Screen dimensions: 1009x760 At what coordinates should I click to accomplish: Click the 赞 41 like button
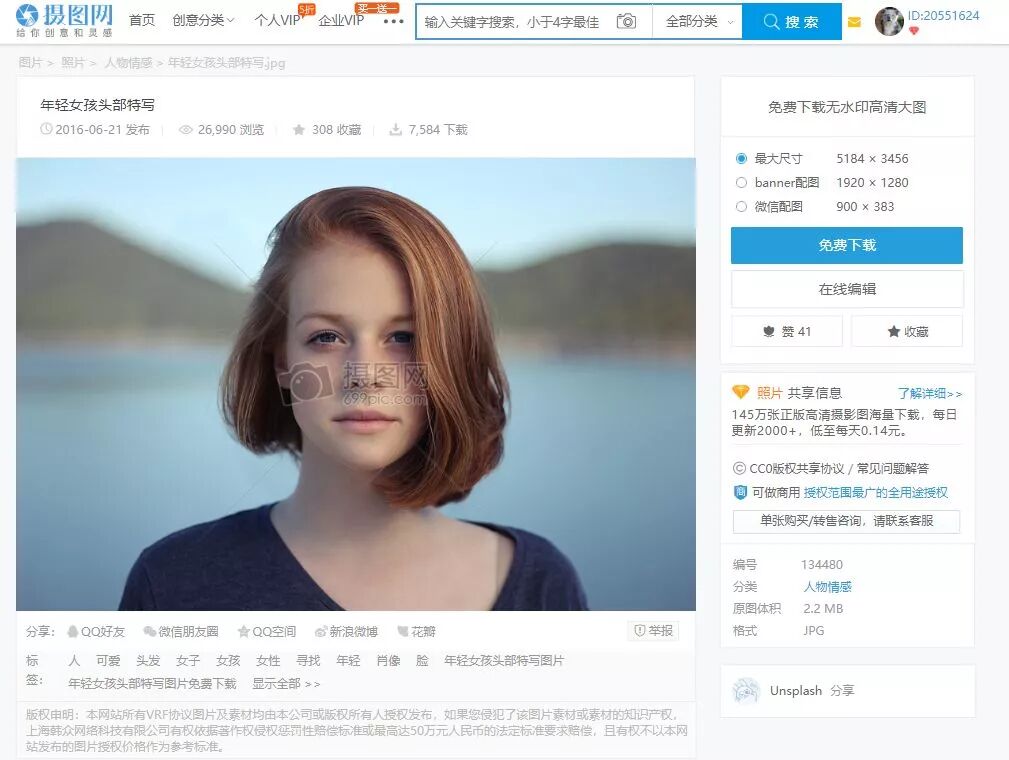(787, 331)
